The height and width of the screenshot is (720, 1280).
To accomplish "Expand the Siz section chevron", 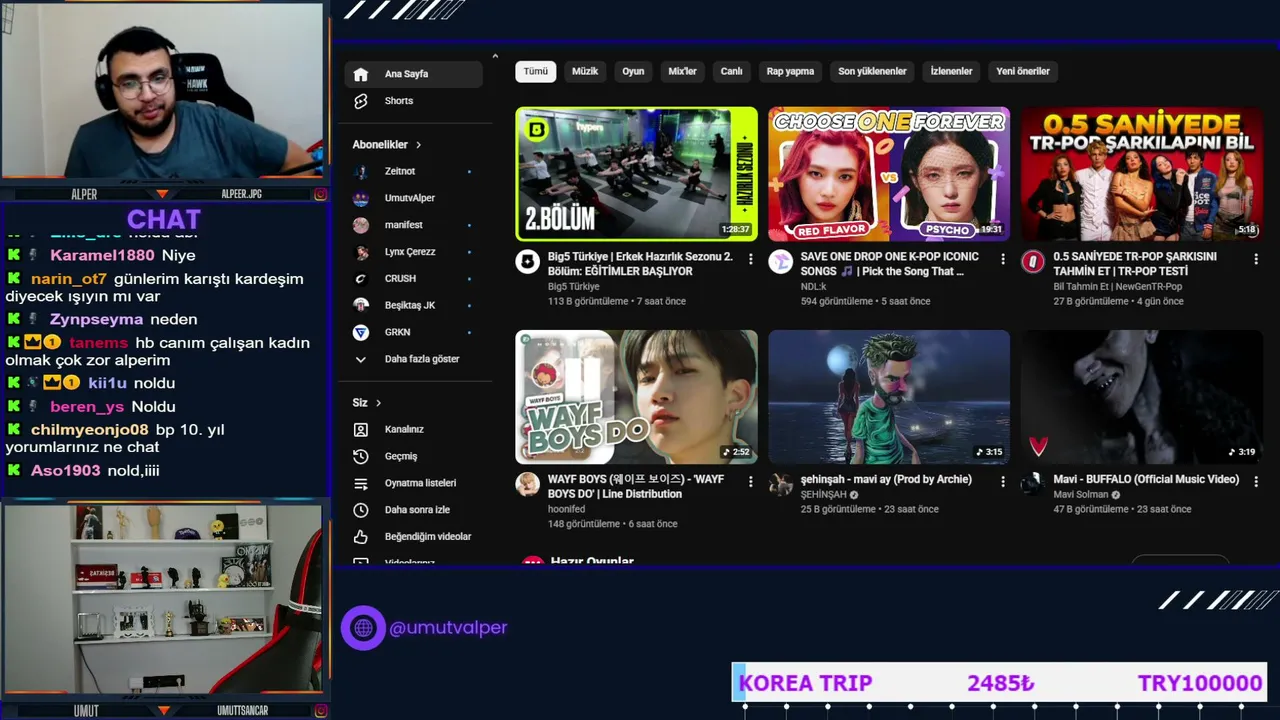I will point(378,403).
